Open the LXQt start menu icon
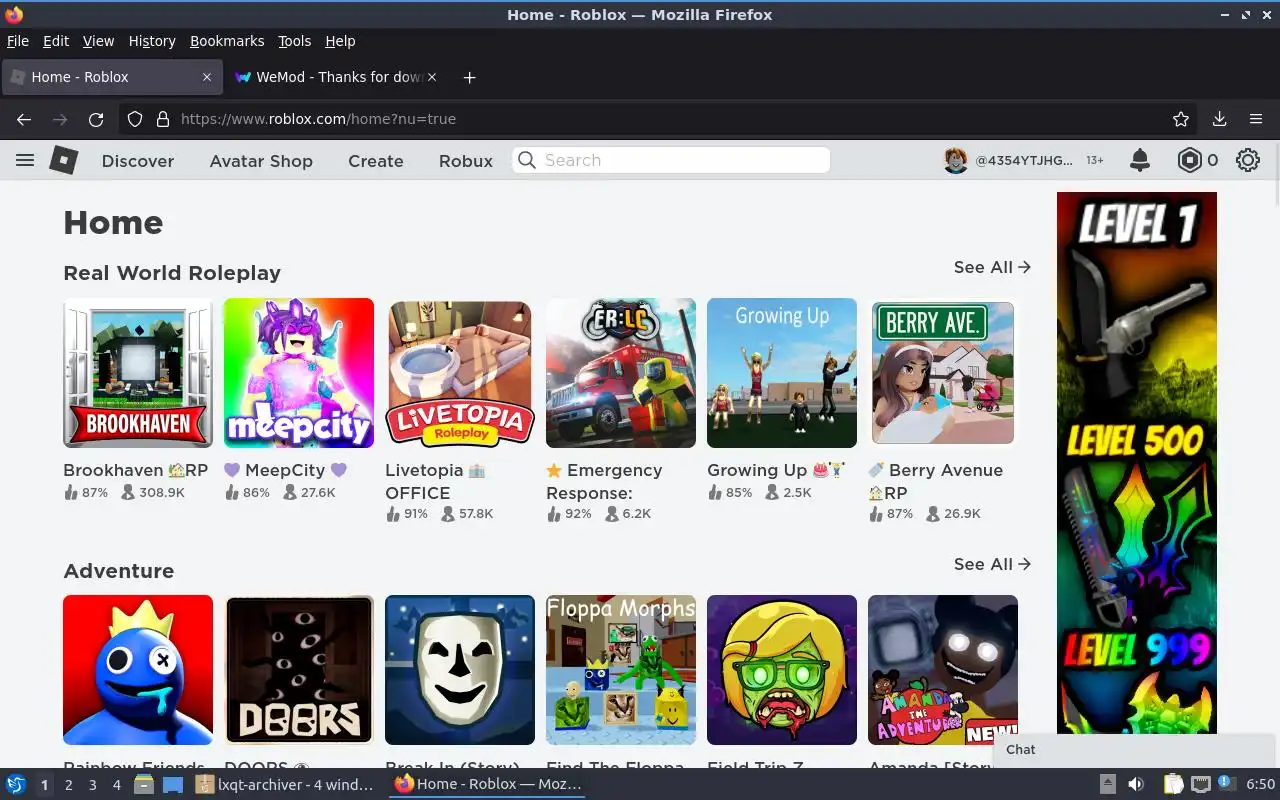 coord(16,784)
